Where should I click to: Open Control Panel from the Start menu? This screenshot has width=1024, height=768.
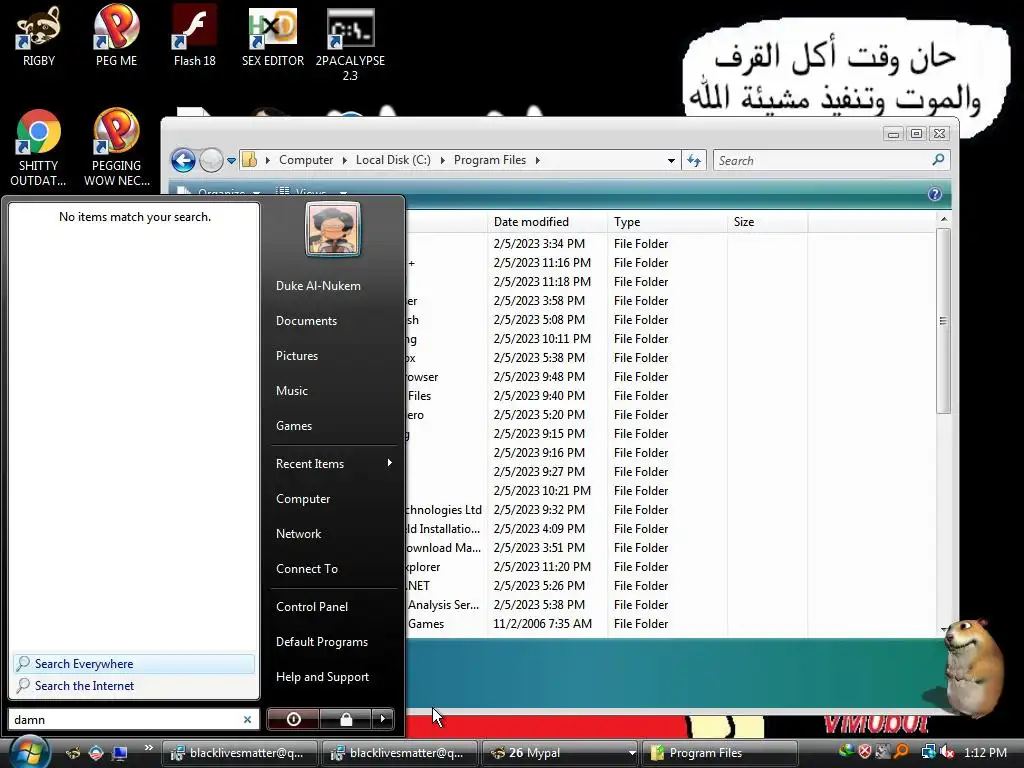click(312, 607)
